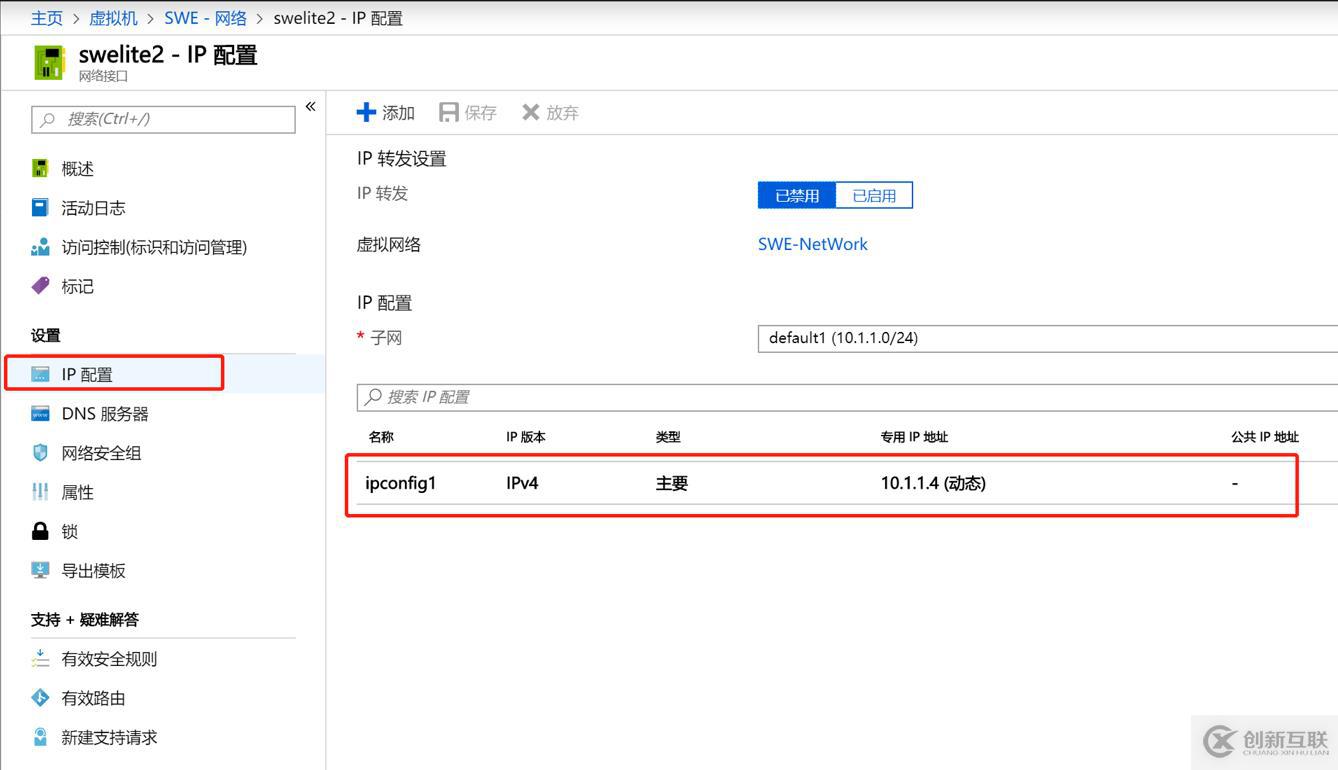Go to SWE - 网络 via breadcrumb
Screen dimensions: 1338x770
[x=206, y=17]
